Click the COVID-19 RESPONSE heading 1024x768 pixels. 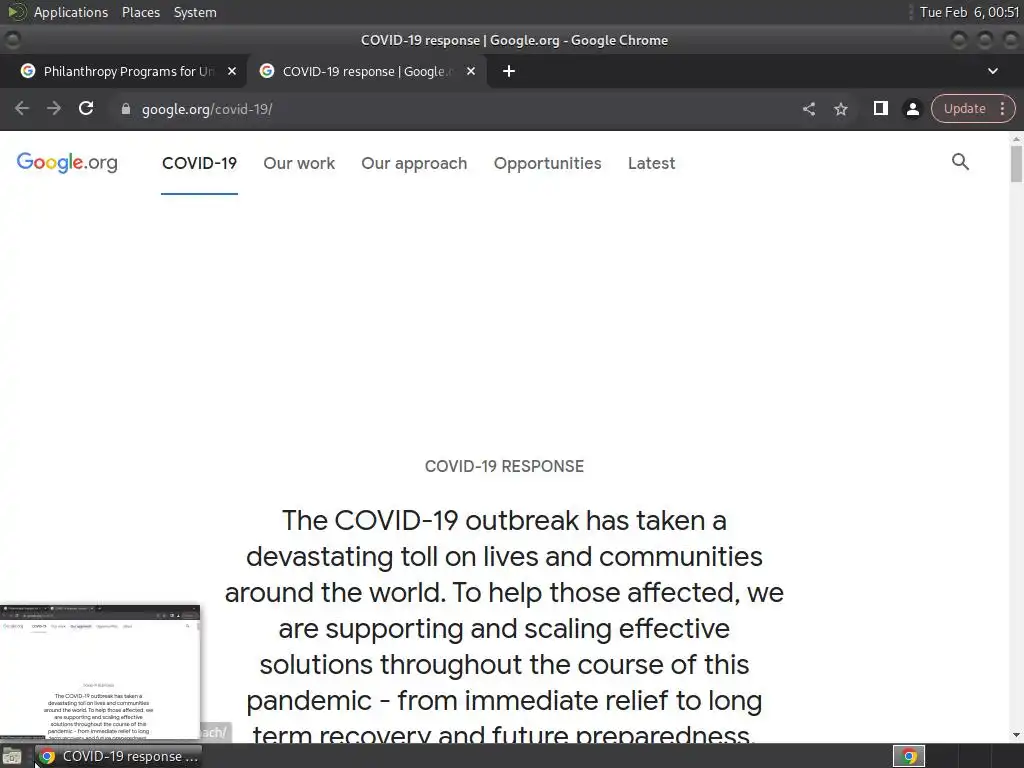tap(504, 466)
